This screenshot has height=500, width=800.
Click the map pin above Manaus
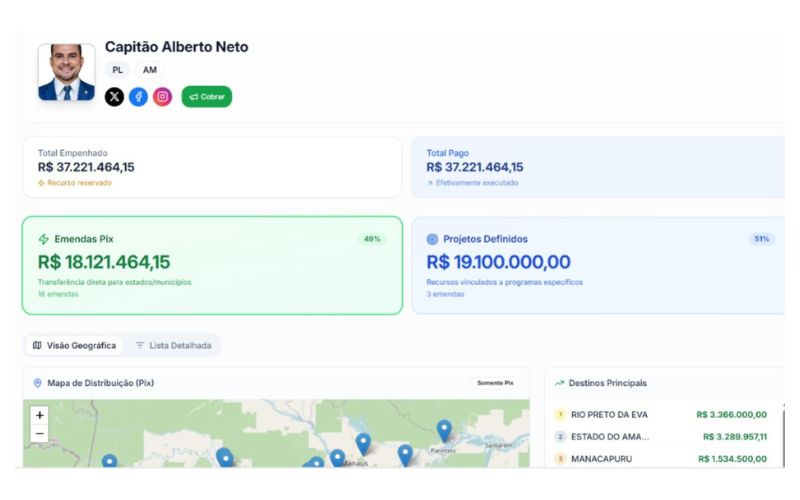click(x=363, y=443)
